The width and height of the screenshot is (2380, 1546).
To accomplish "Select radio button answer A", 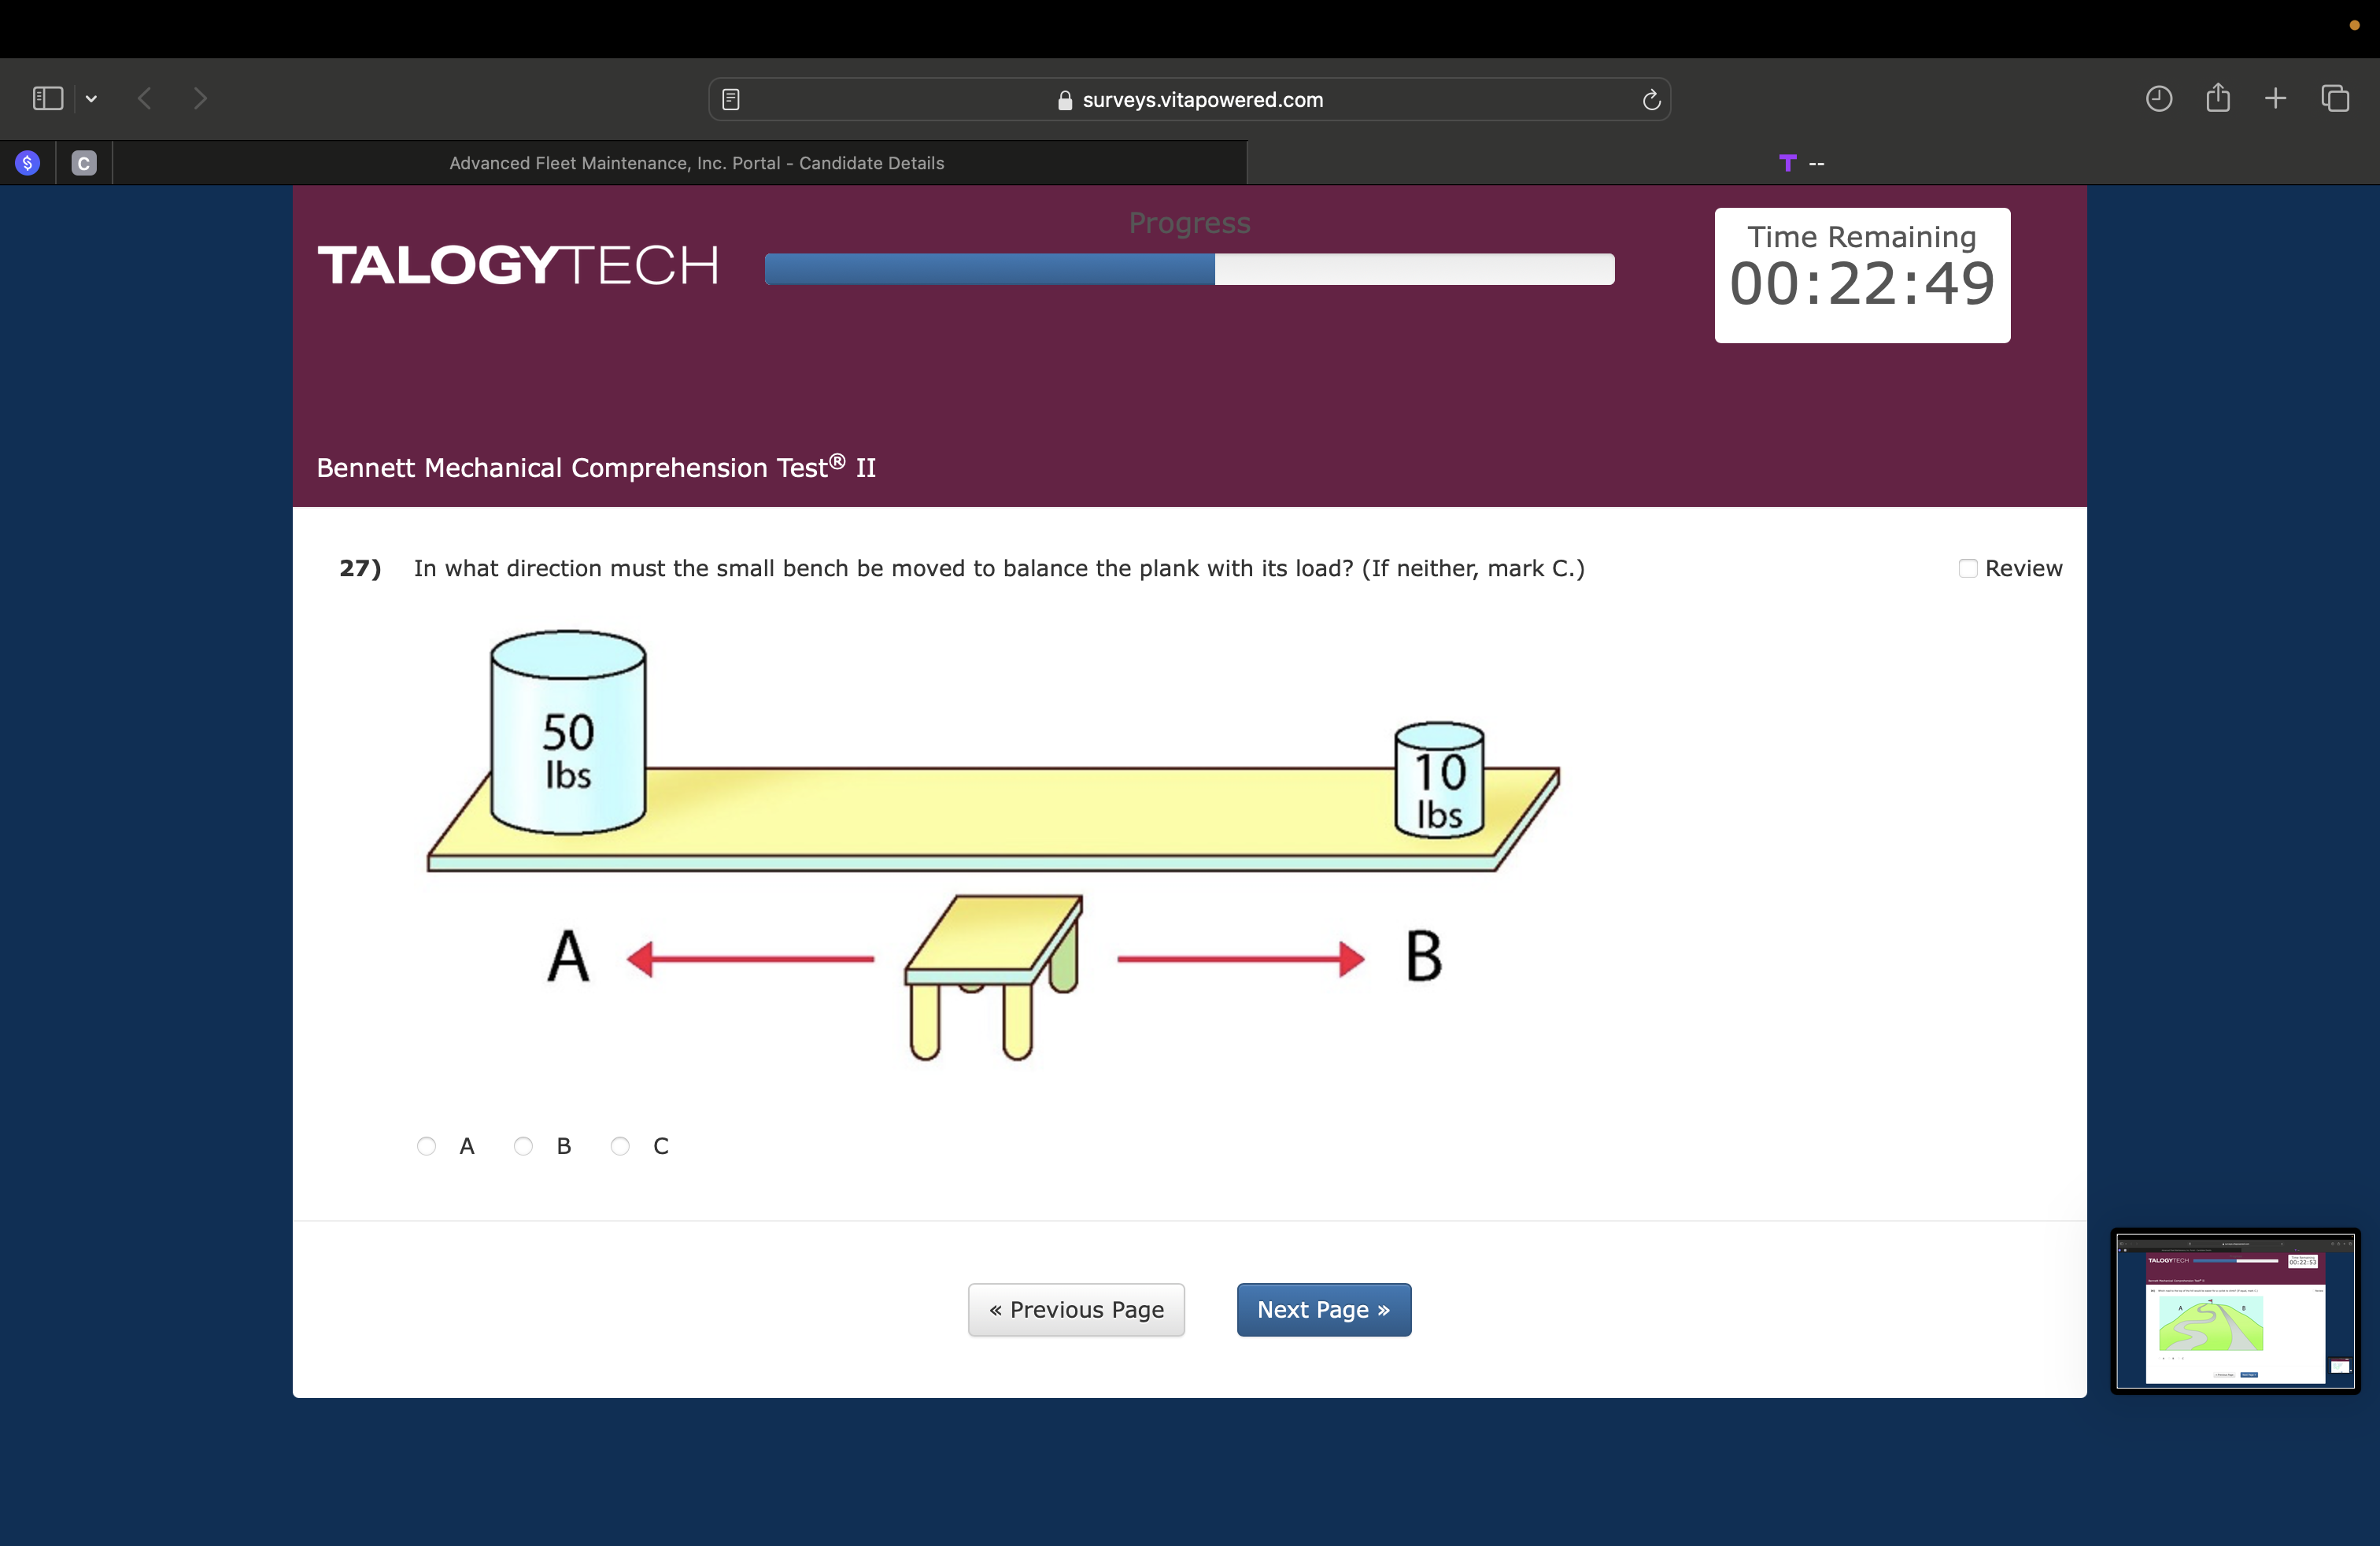I will point(427,1146).
